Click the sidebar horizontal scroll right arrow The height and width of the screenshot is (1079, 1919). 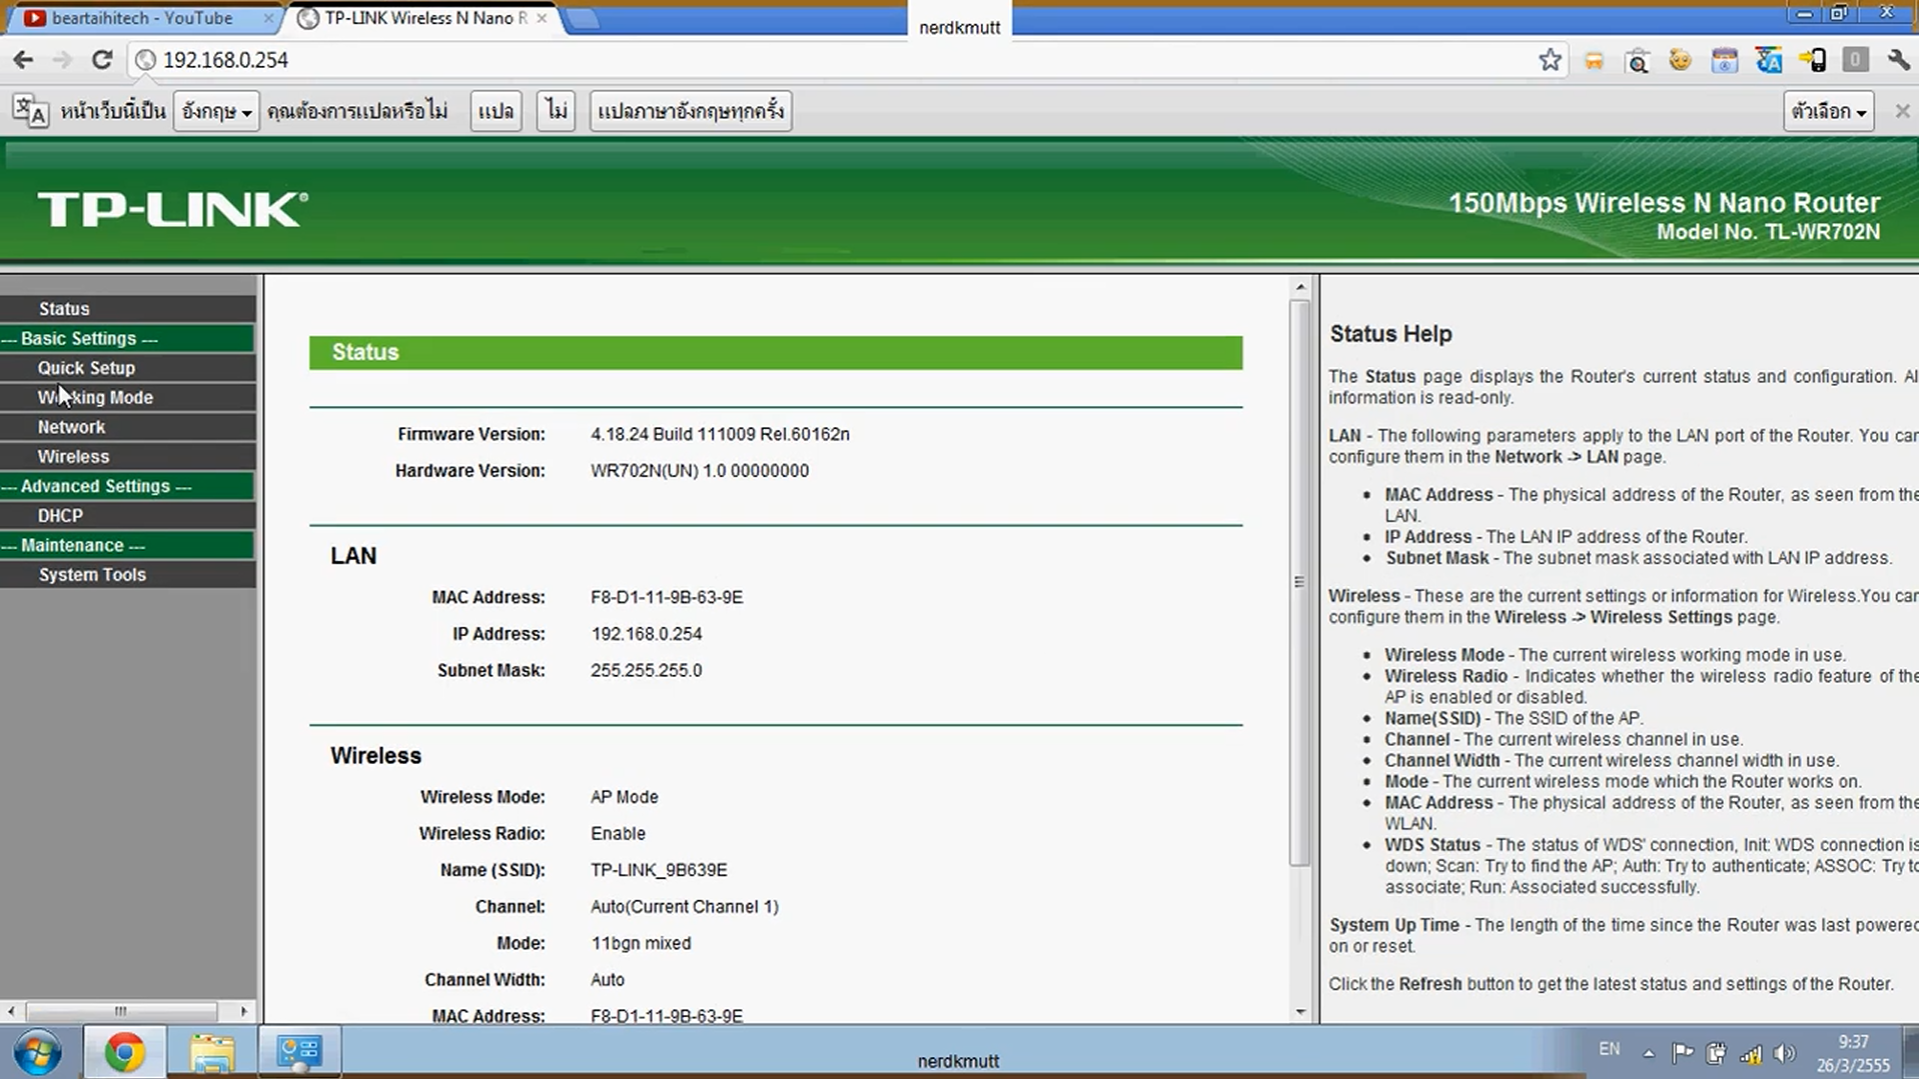(243, 1011)
